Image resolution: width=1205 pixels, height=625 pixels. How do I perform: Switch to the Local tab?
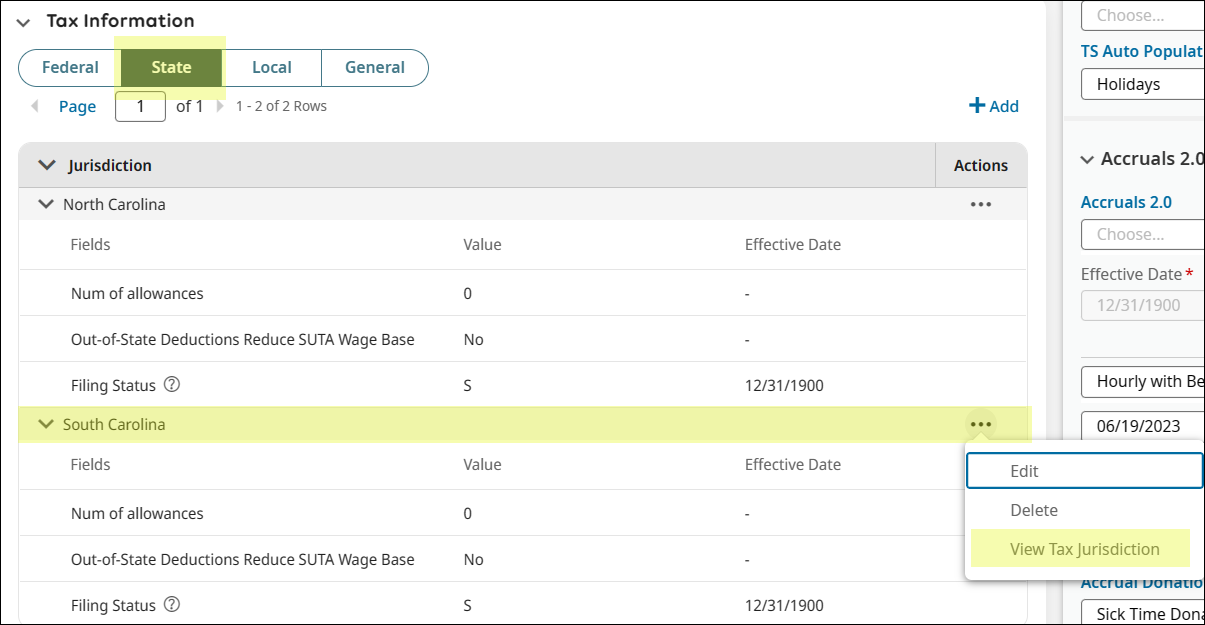(x=271, y=68)
